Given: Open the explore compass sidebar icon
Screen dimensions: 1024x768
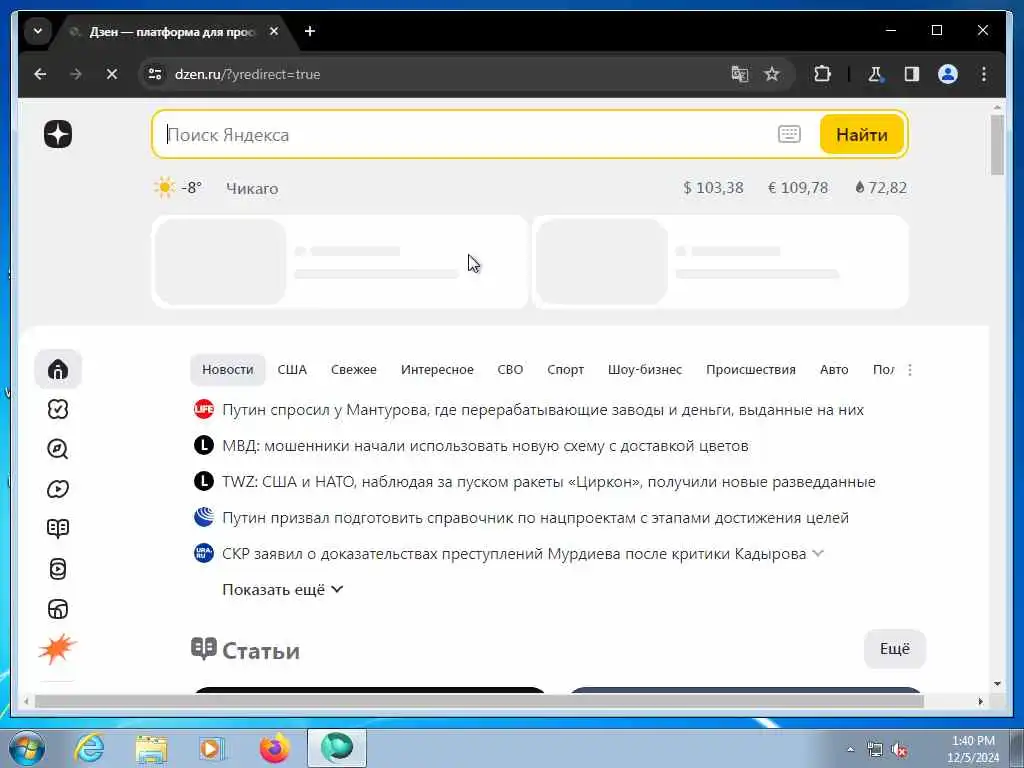Looking at the screenshot, I should point(58,449).
